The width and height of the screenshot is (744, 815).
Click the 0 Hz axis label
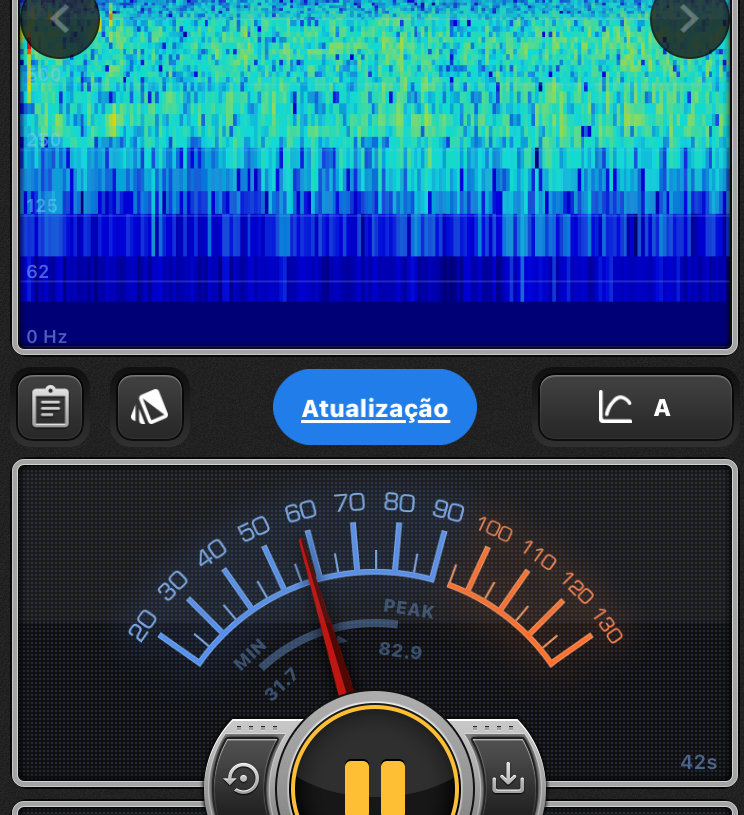(47, 337)
